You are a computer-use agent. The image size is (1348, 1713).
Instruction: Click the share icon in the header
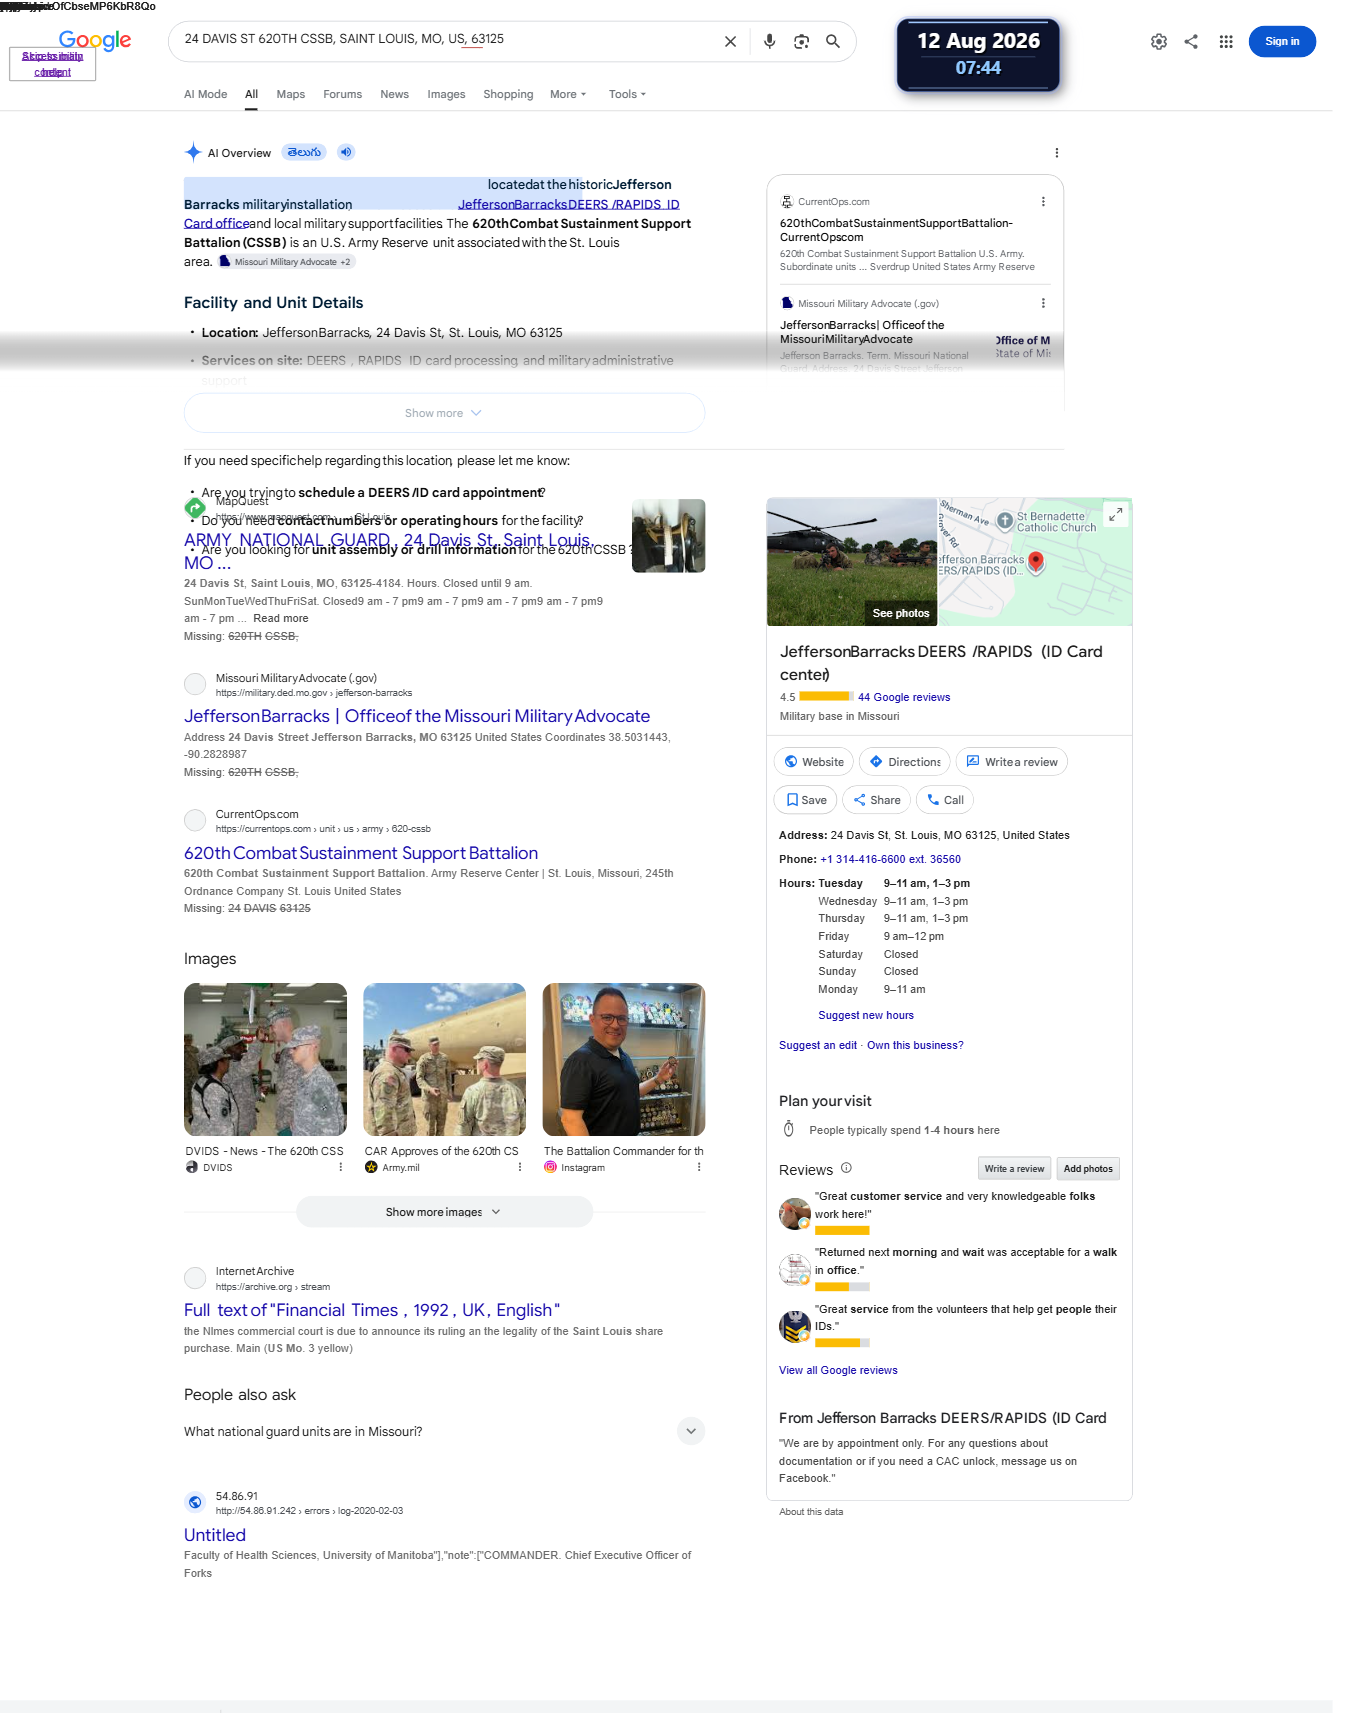point(1191,42)
